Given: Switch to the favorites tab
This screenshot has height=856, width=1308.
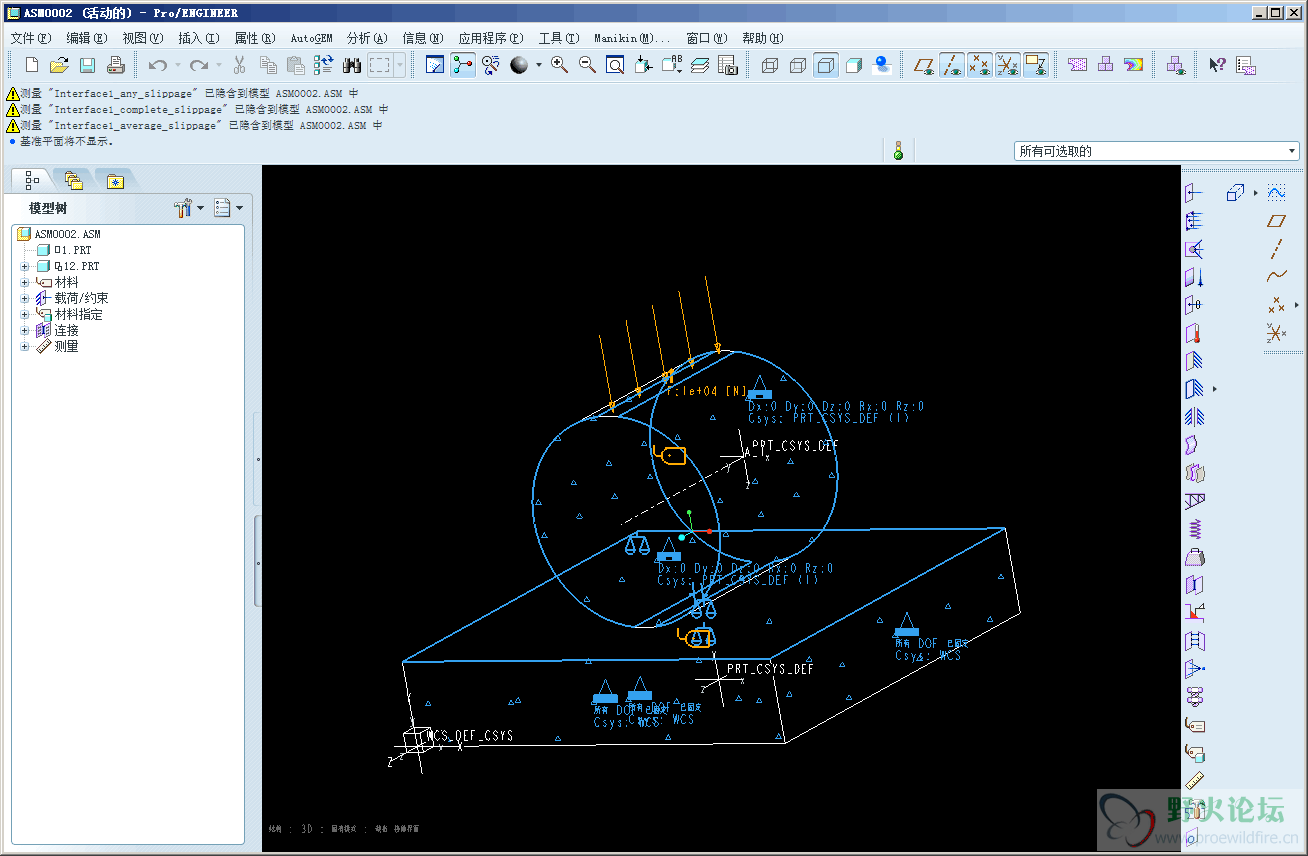Looking at the screenshot, I should (115, 180).
